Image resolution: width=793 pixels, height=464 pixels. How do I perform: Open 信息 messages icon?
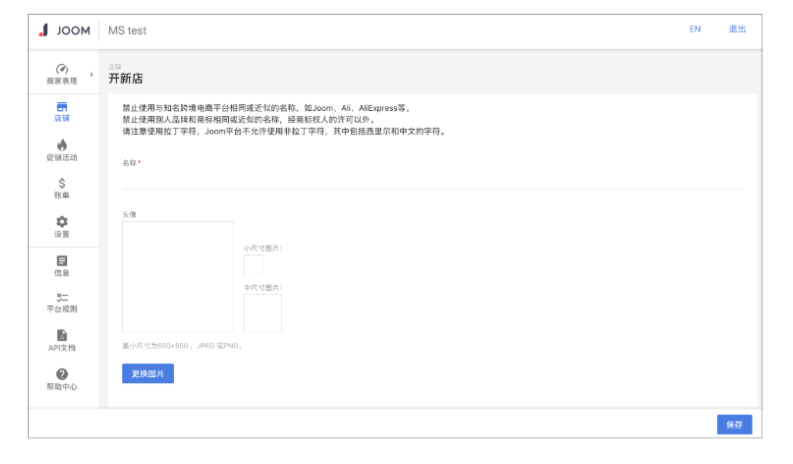pos(62,261)
